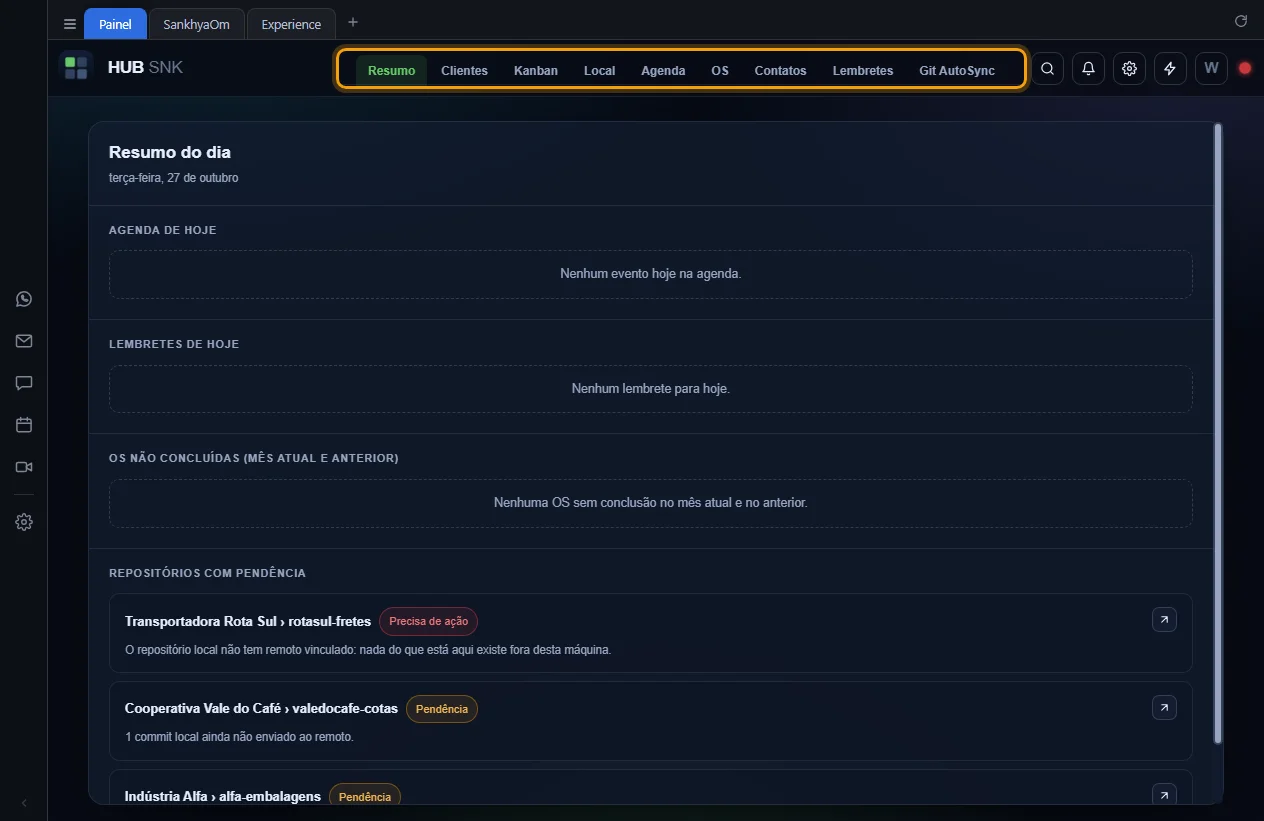Open sidebar settings gear icon

pyautogui.click(x=24, y=522)
